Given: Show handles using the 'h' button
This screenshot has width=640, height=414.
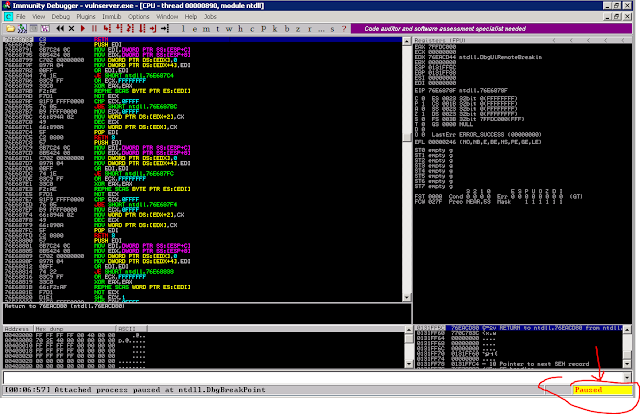Looking at the screenshot, I should coord(240,29).
